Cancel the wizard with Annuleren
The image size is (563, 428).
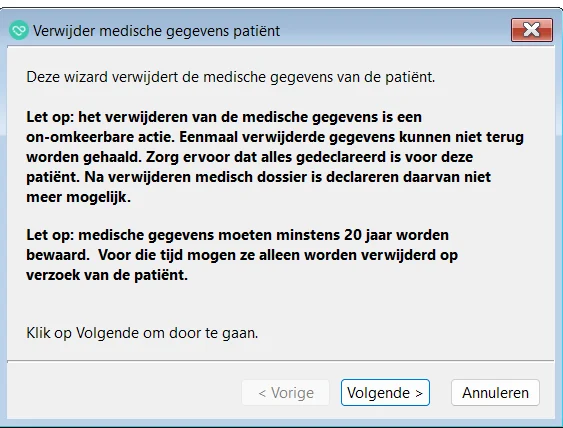(x=495, y=392)
